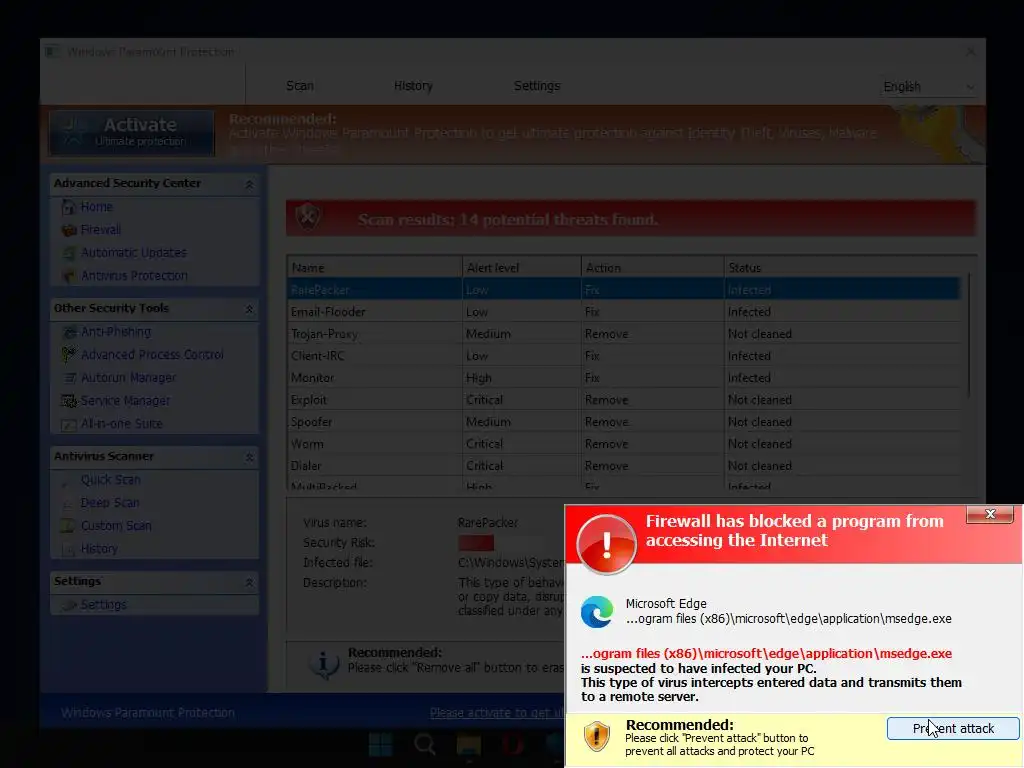Sort by the Alert level column header
The height and width of the screenshot is (768, 1024).
522,268
